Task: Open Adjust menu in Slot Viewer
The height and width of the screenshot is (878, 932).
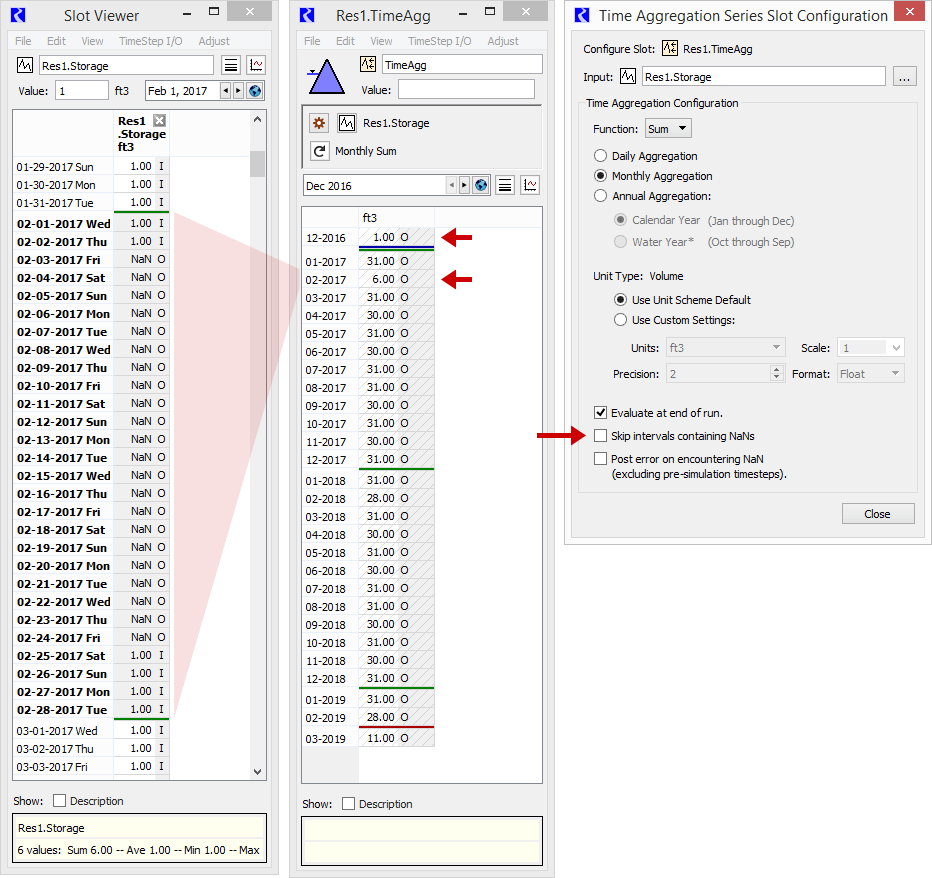Action: (x=214, y=41)
